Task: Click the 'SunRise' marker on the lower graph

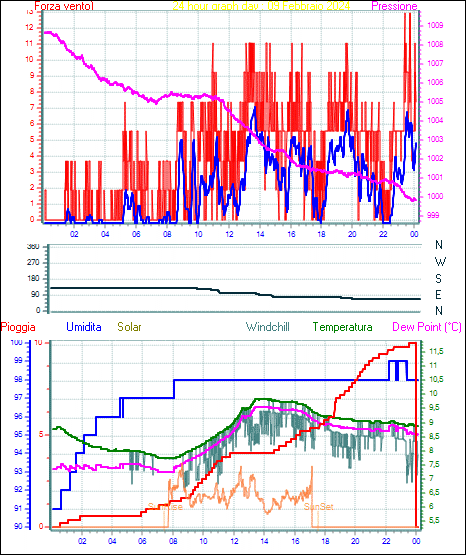Action: 165,507
